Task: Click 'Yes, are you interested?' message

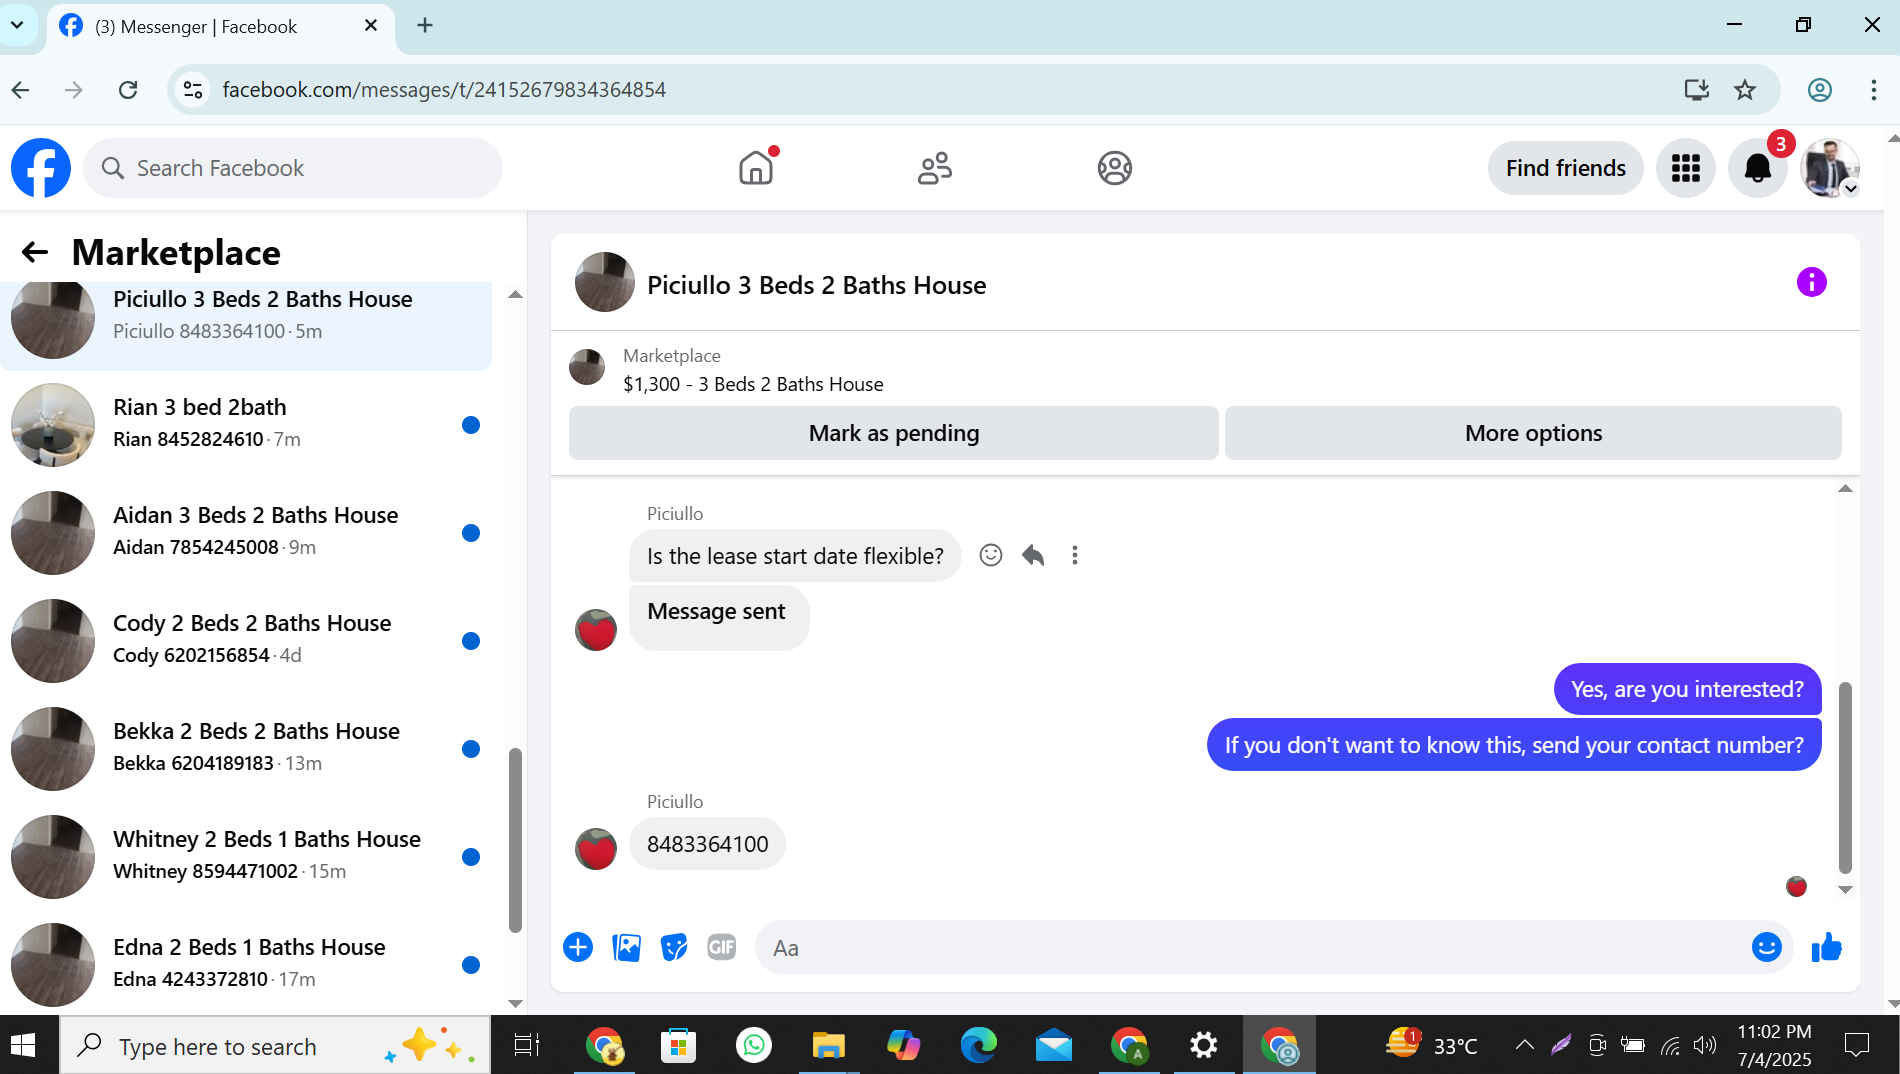Action: (1687, 689)
